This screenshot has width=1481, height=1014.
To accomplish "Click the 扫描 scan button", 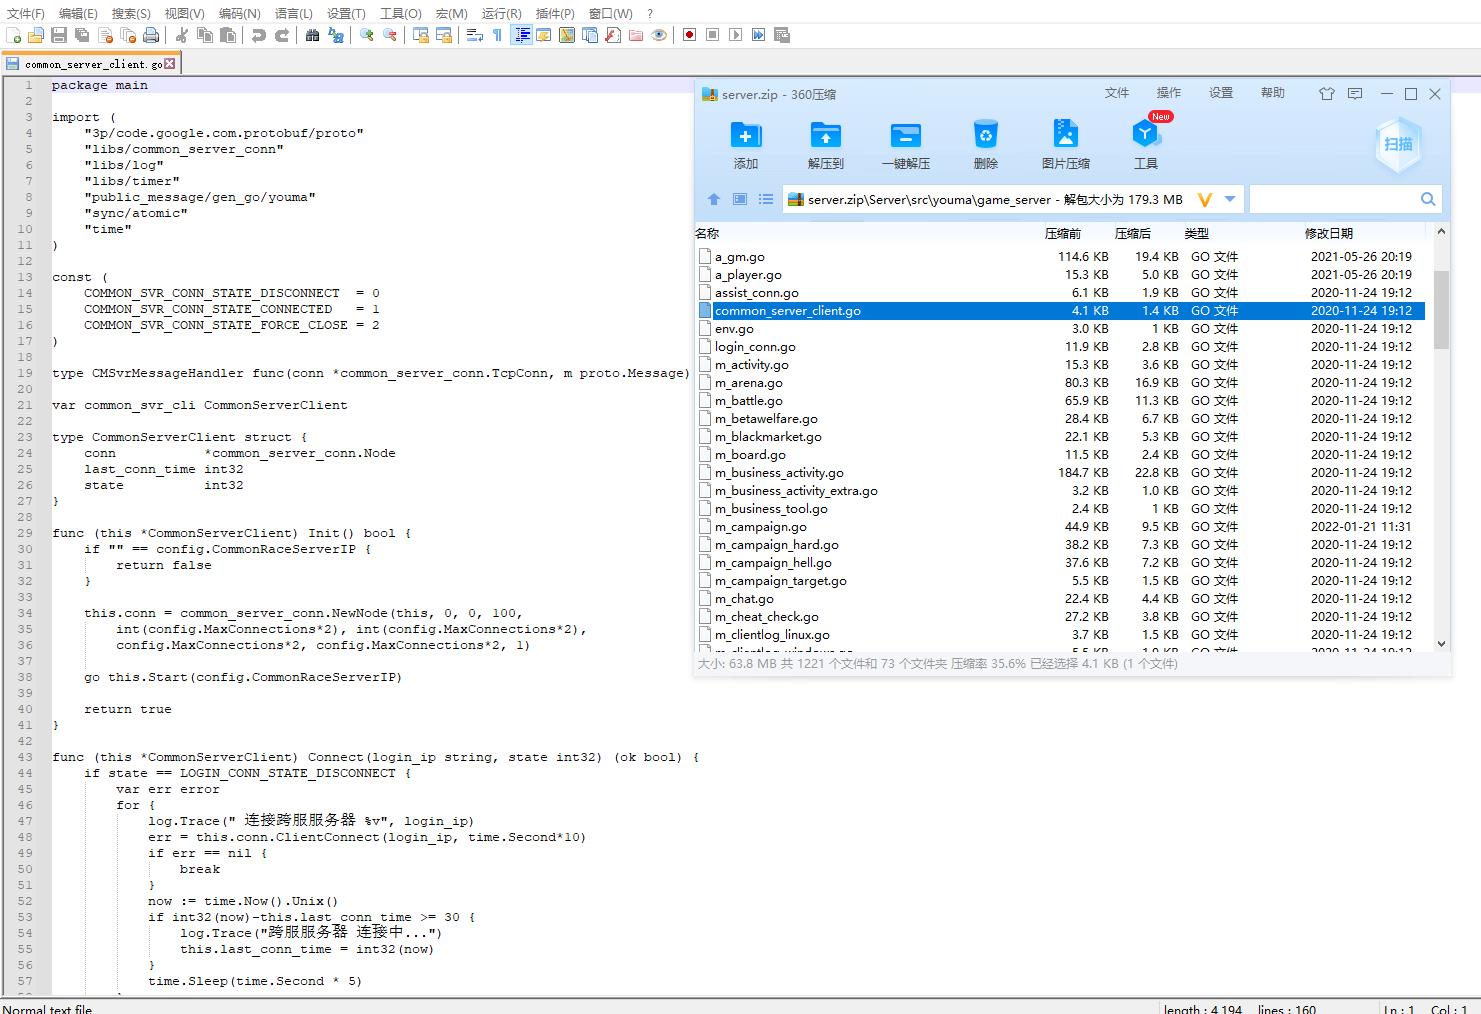I will coord(1398,144).
